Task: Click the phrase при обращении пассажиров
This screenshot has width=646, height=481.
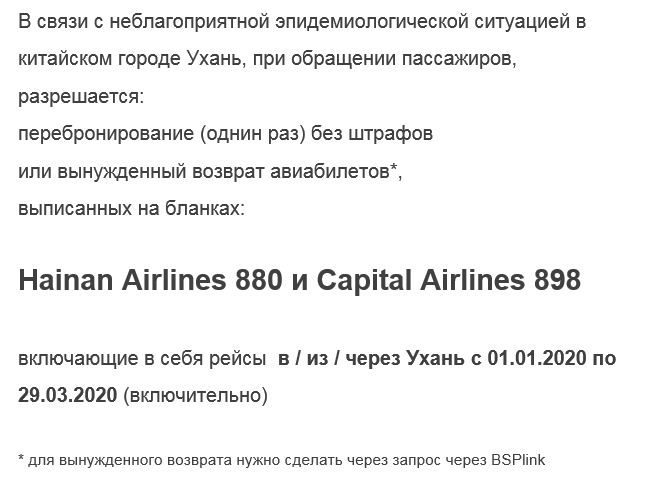Action: pyautogui.click(x=382, y=59)
